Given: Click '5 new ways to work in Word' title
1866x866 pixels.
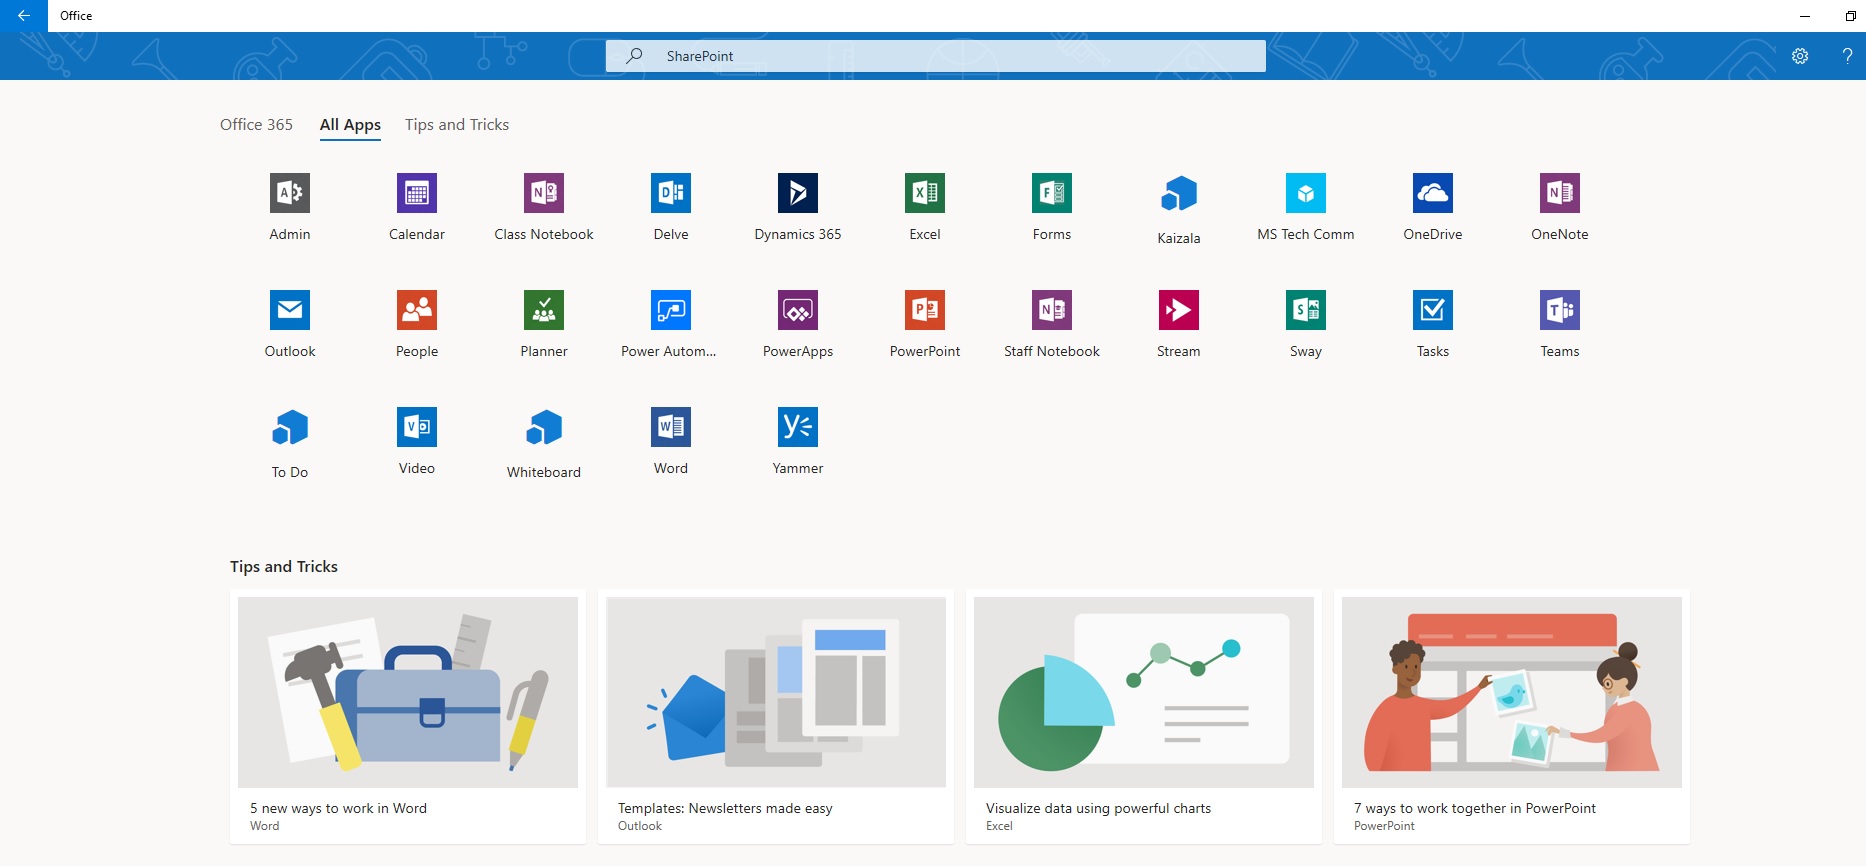Looking at the screenshot, I should click(338, 808).
